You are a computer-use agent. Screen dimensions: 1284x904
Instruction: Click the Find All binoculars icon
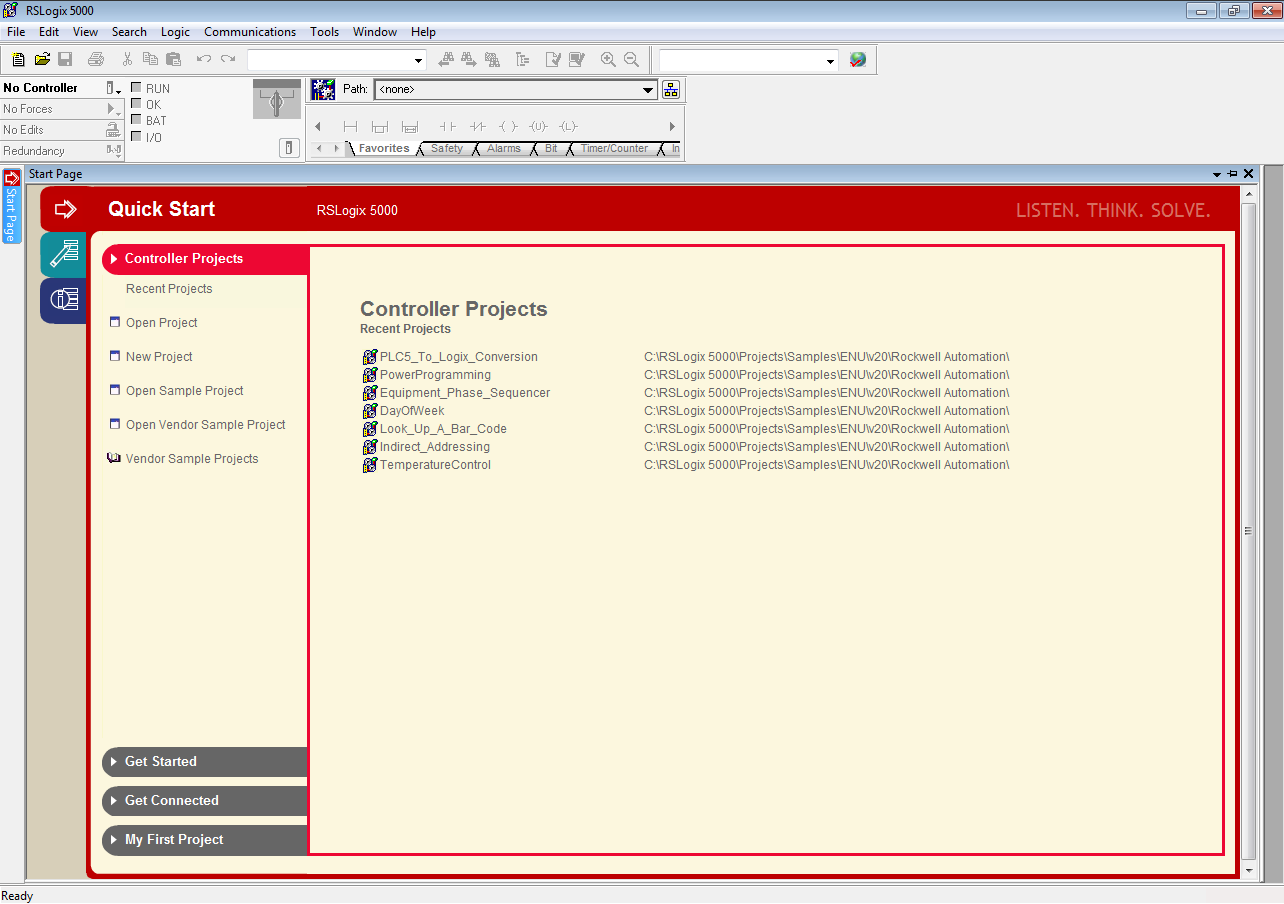click(492, 60)
